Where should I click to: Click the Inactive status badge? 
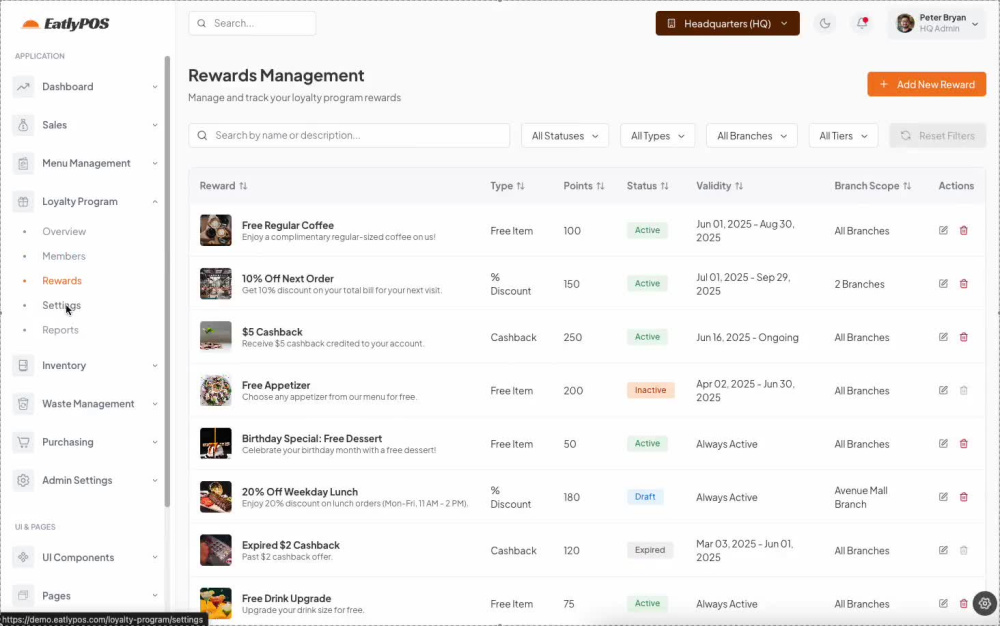650,390
